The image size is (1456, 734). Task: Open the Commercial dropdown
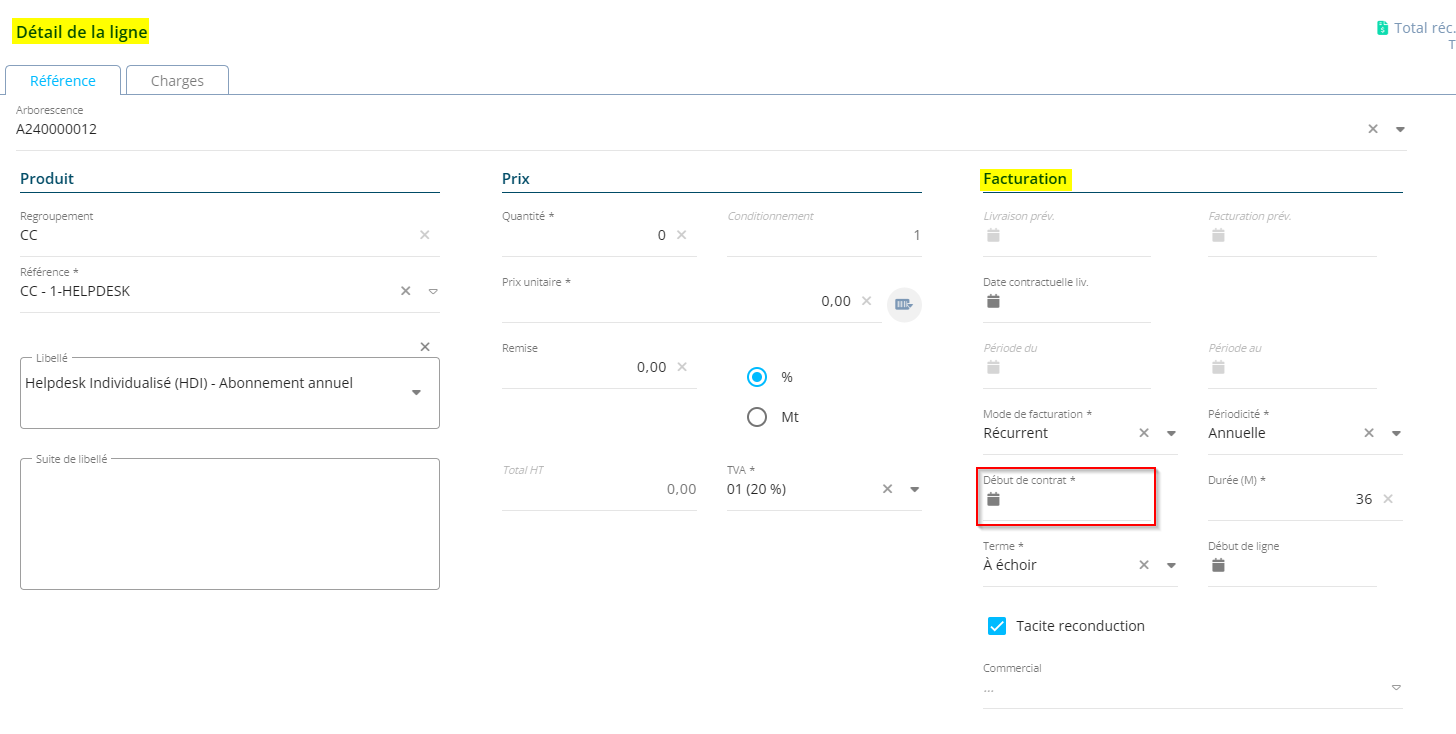click(x=1396, y=687)
